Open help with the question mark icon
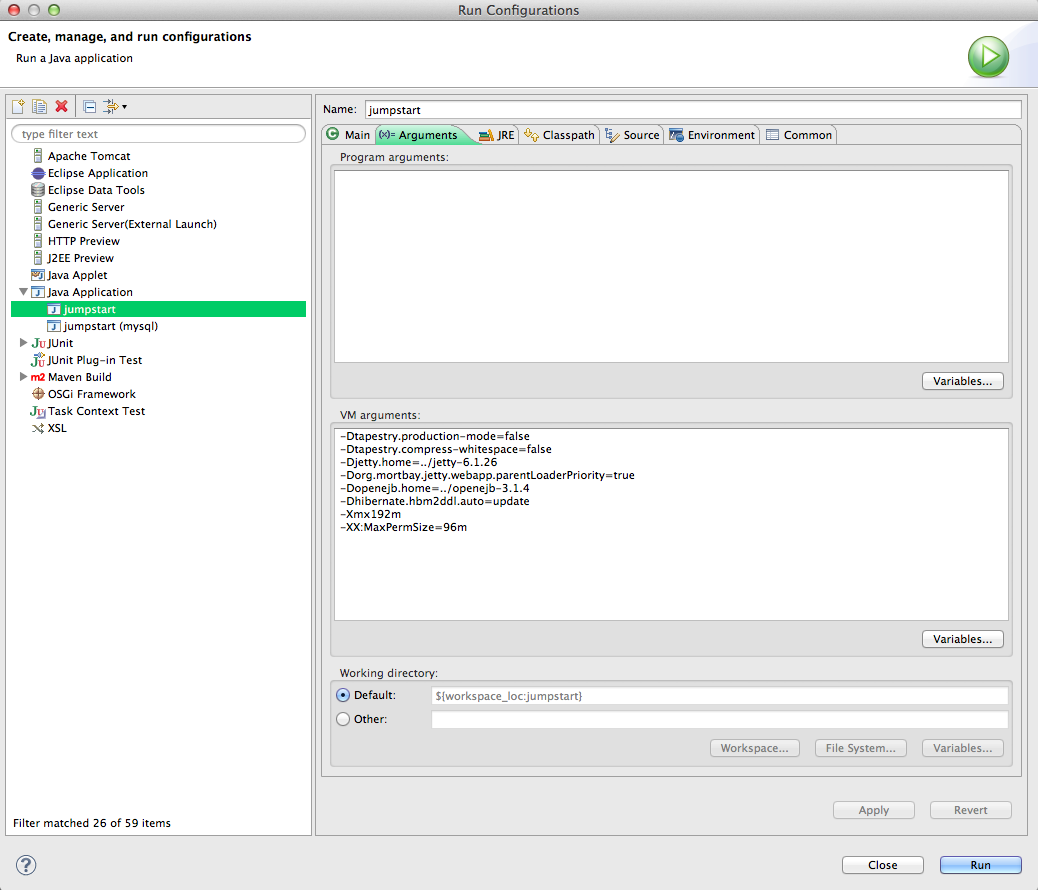Viewport: 1038px width, 890px height. [26, 865]
